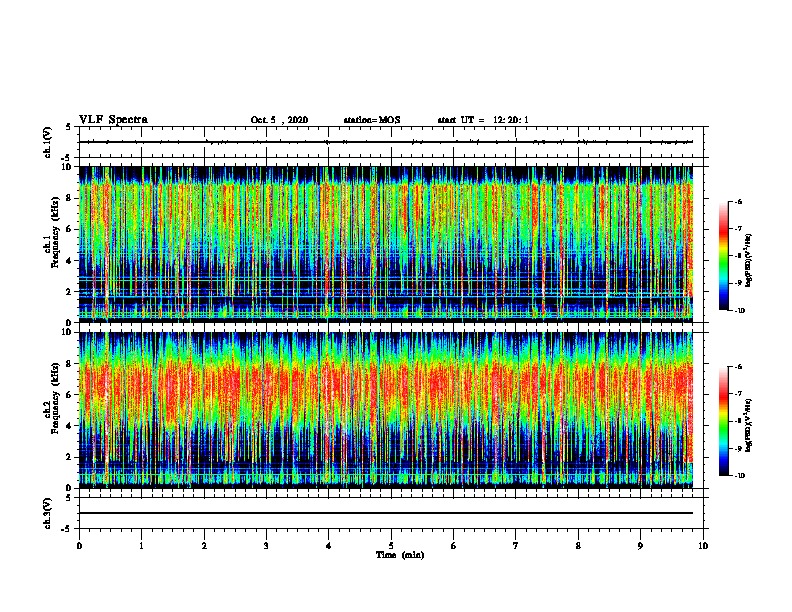Click the "ch.1(V)" waveform axis label
This screenshot has width=792, height=612.
(x=48, y=142)
